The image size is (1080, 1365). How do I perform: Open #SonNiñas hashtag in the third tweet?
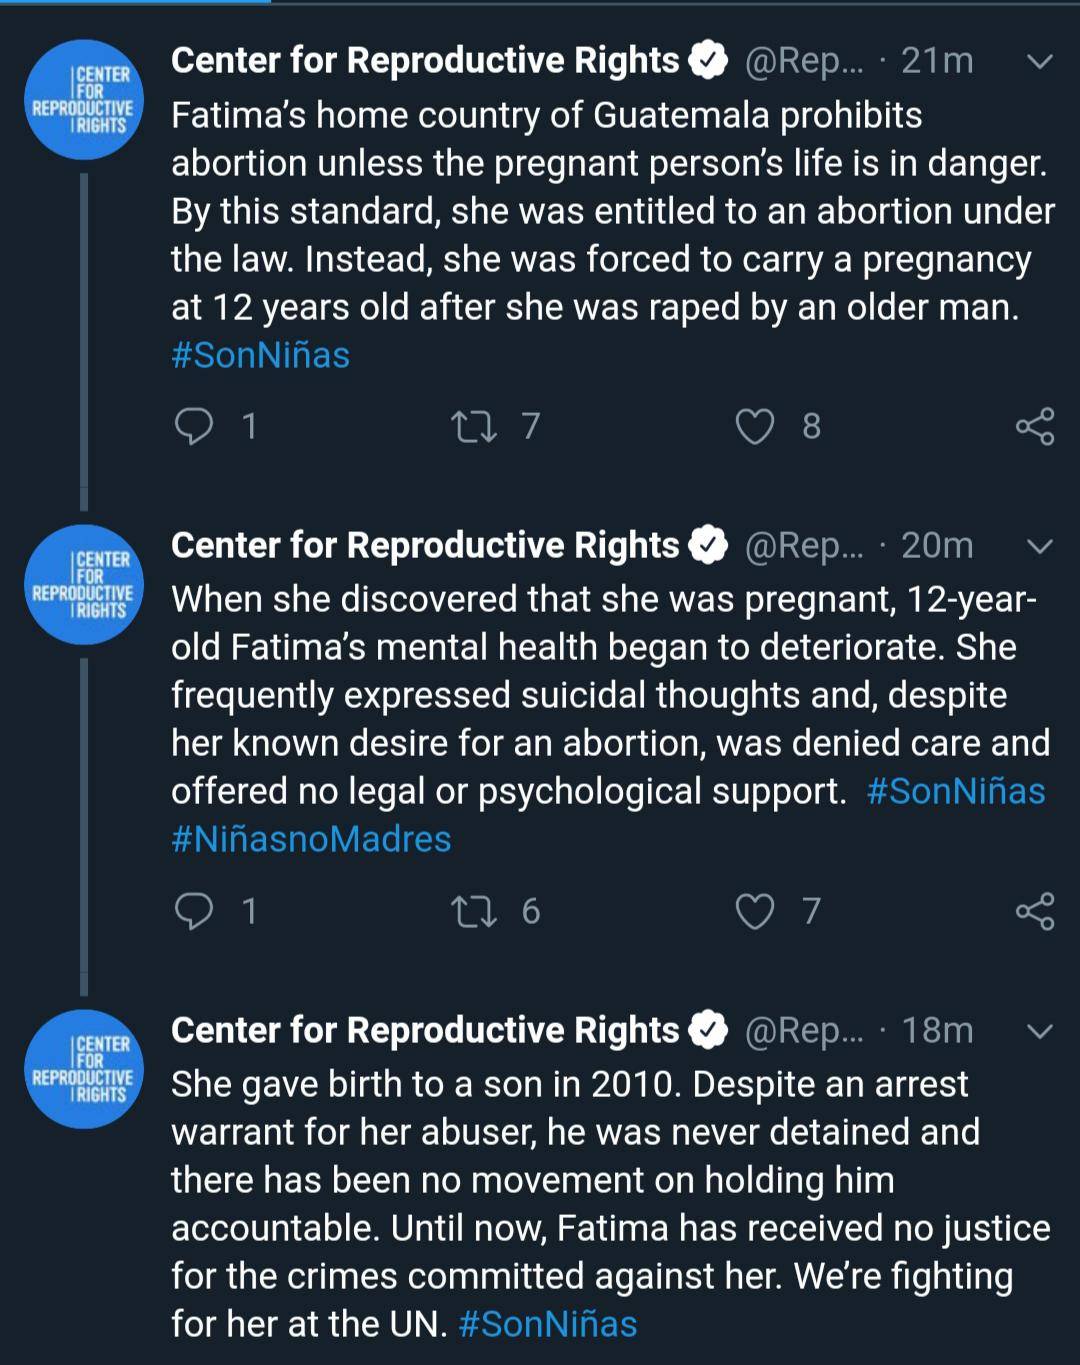[548, 1324]
